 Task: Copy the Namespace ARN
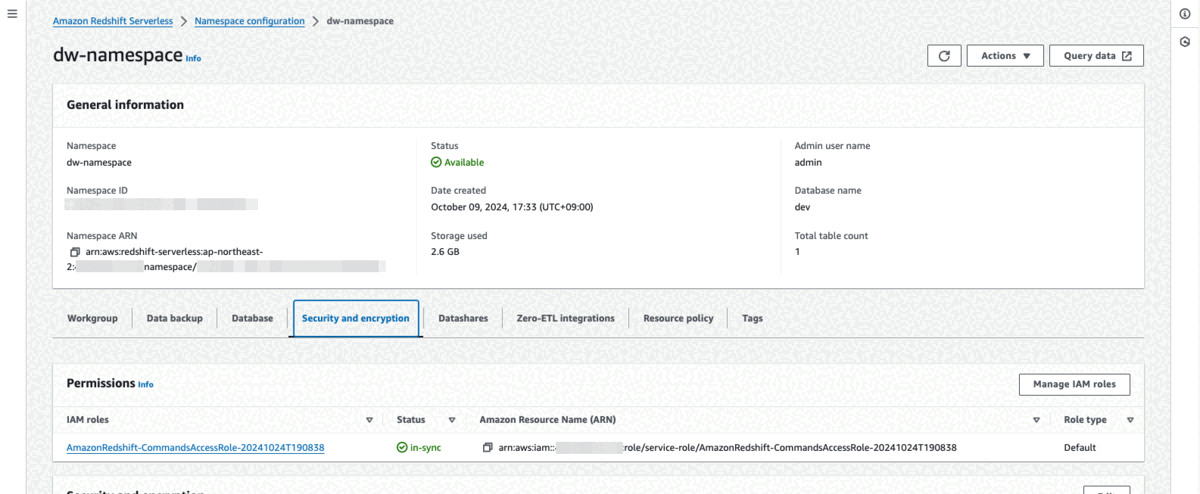(75, 252)
